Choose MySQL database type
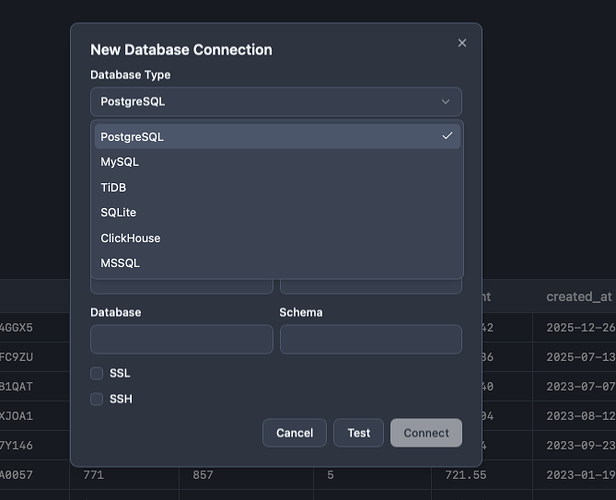Viewport: 616px width, 500px height. [x=120, y=162]
